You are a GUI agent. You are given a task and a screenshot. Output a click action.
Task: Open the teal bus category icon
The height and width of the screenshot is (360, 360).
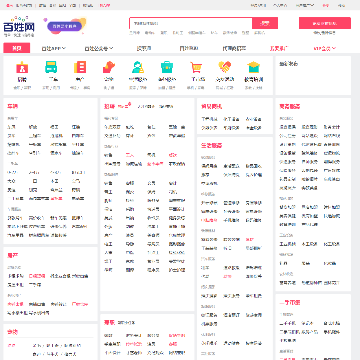point(51,67)
